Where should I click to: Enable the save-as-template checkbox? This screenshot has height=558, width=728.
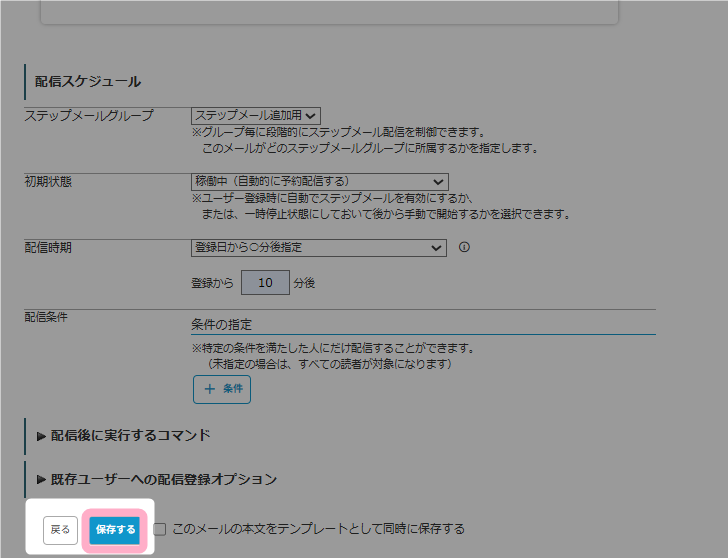click(x=160, y=529)
